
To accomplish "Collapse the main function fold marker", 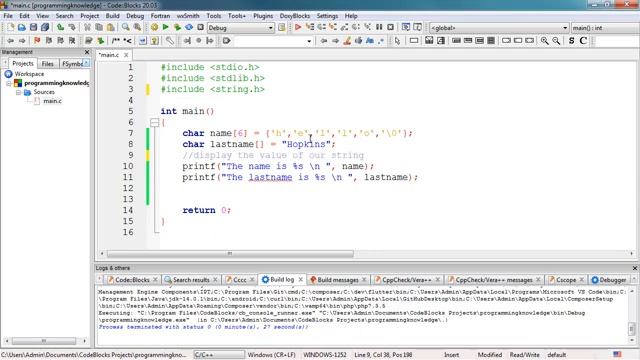I will click(154, 122).
